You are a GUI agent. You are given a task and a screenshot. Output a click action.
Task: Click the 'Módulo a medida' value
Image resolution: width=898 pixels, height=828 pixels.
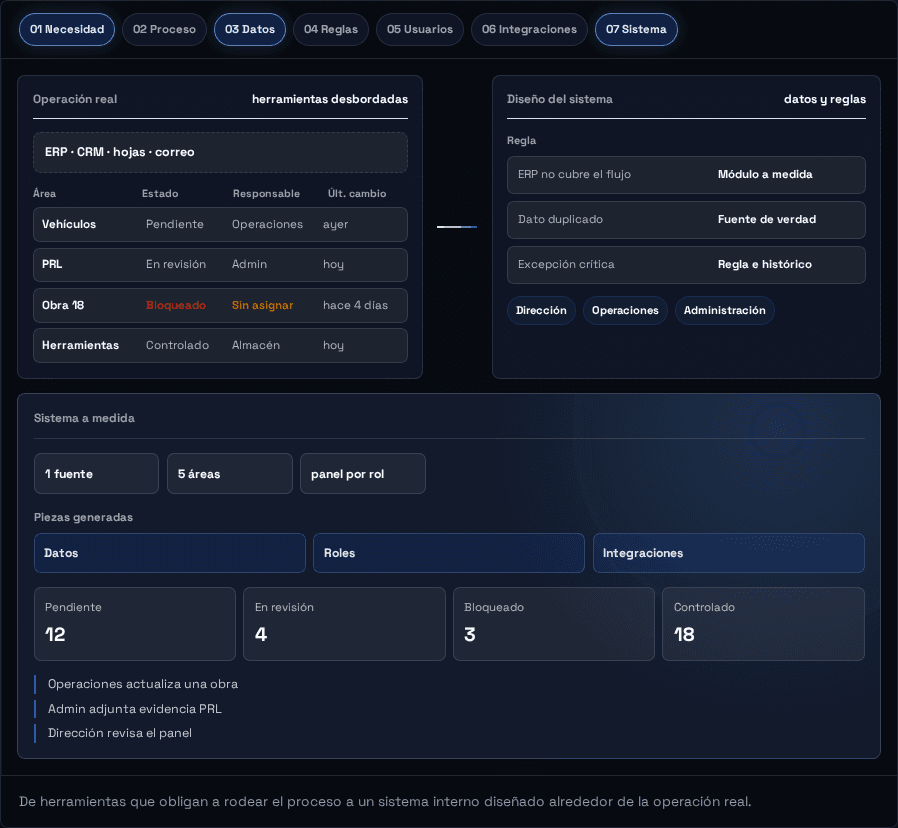coord(765,175)
